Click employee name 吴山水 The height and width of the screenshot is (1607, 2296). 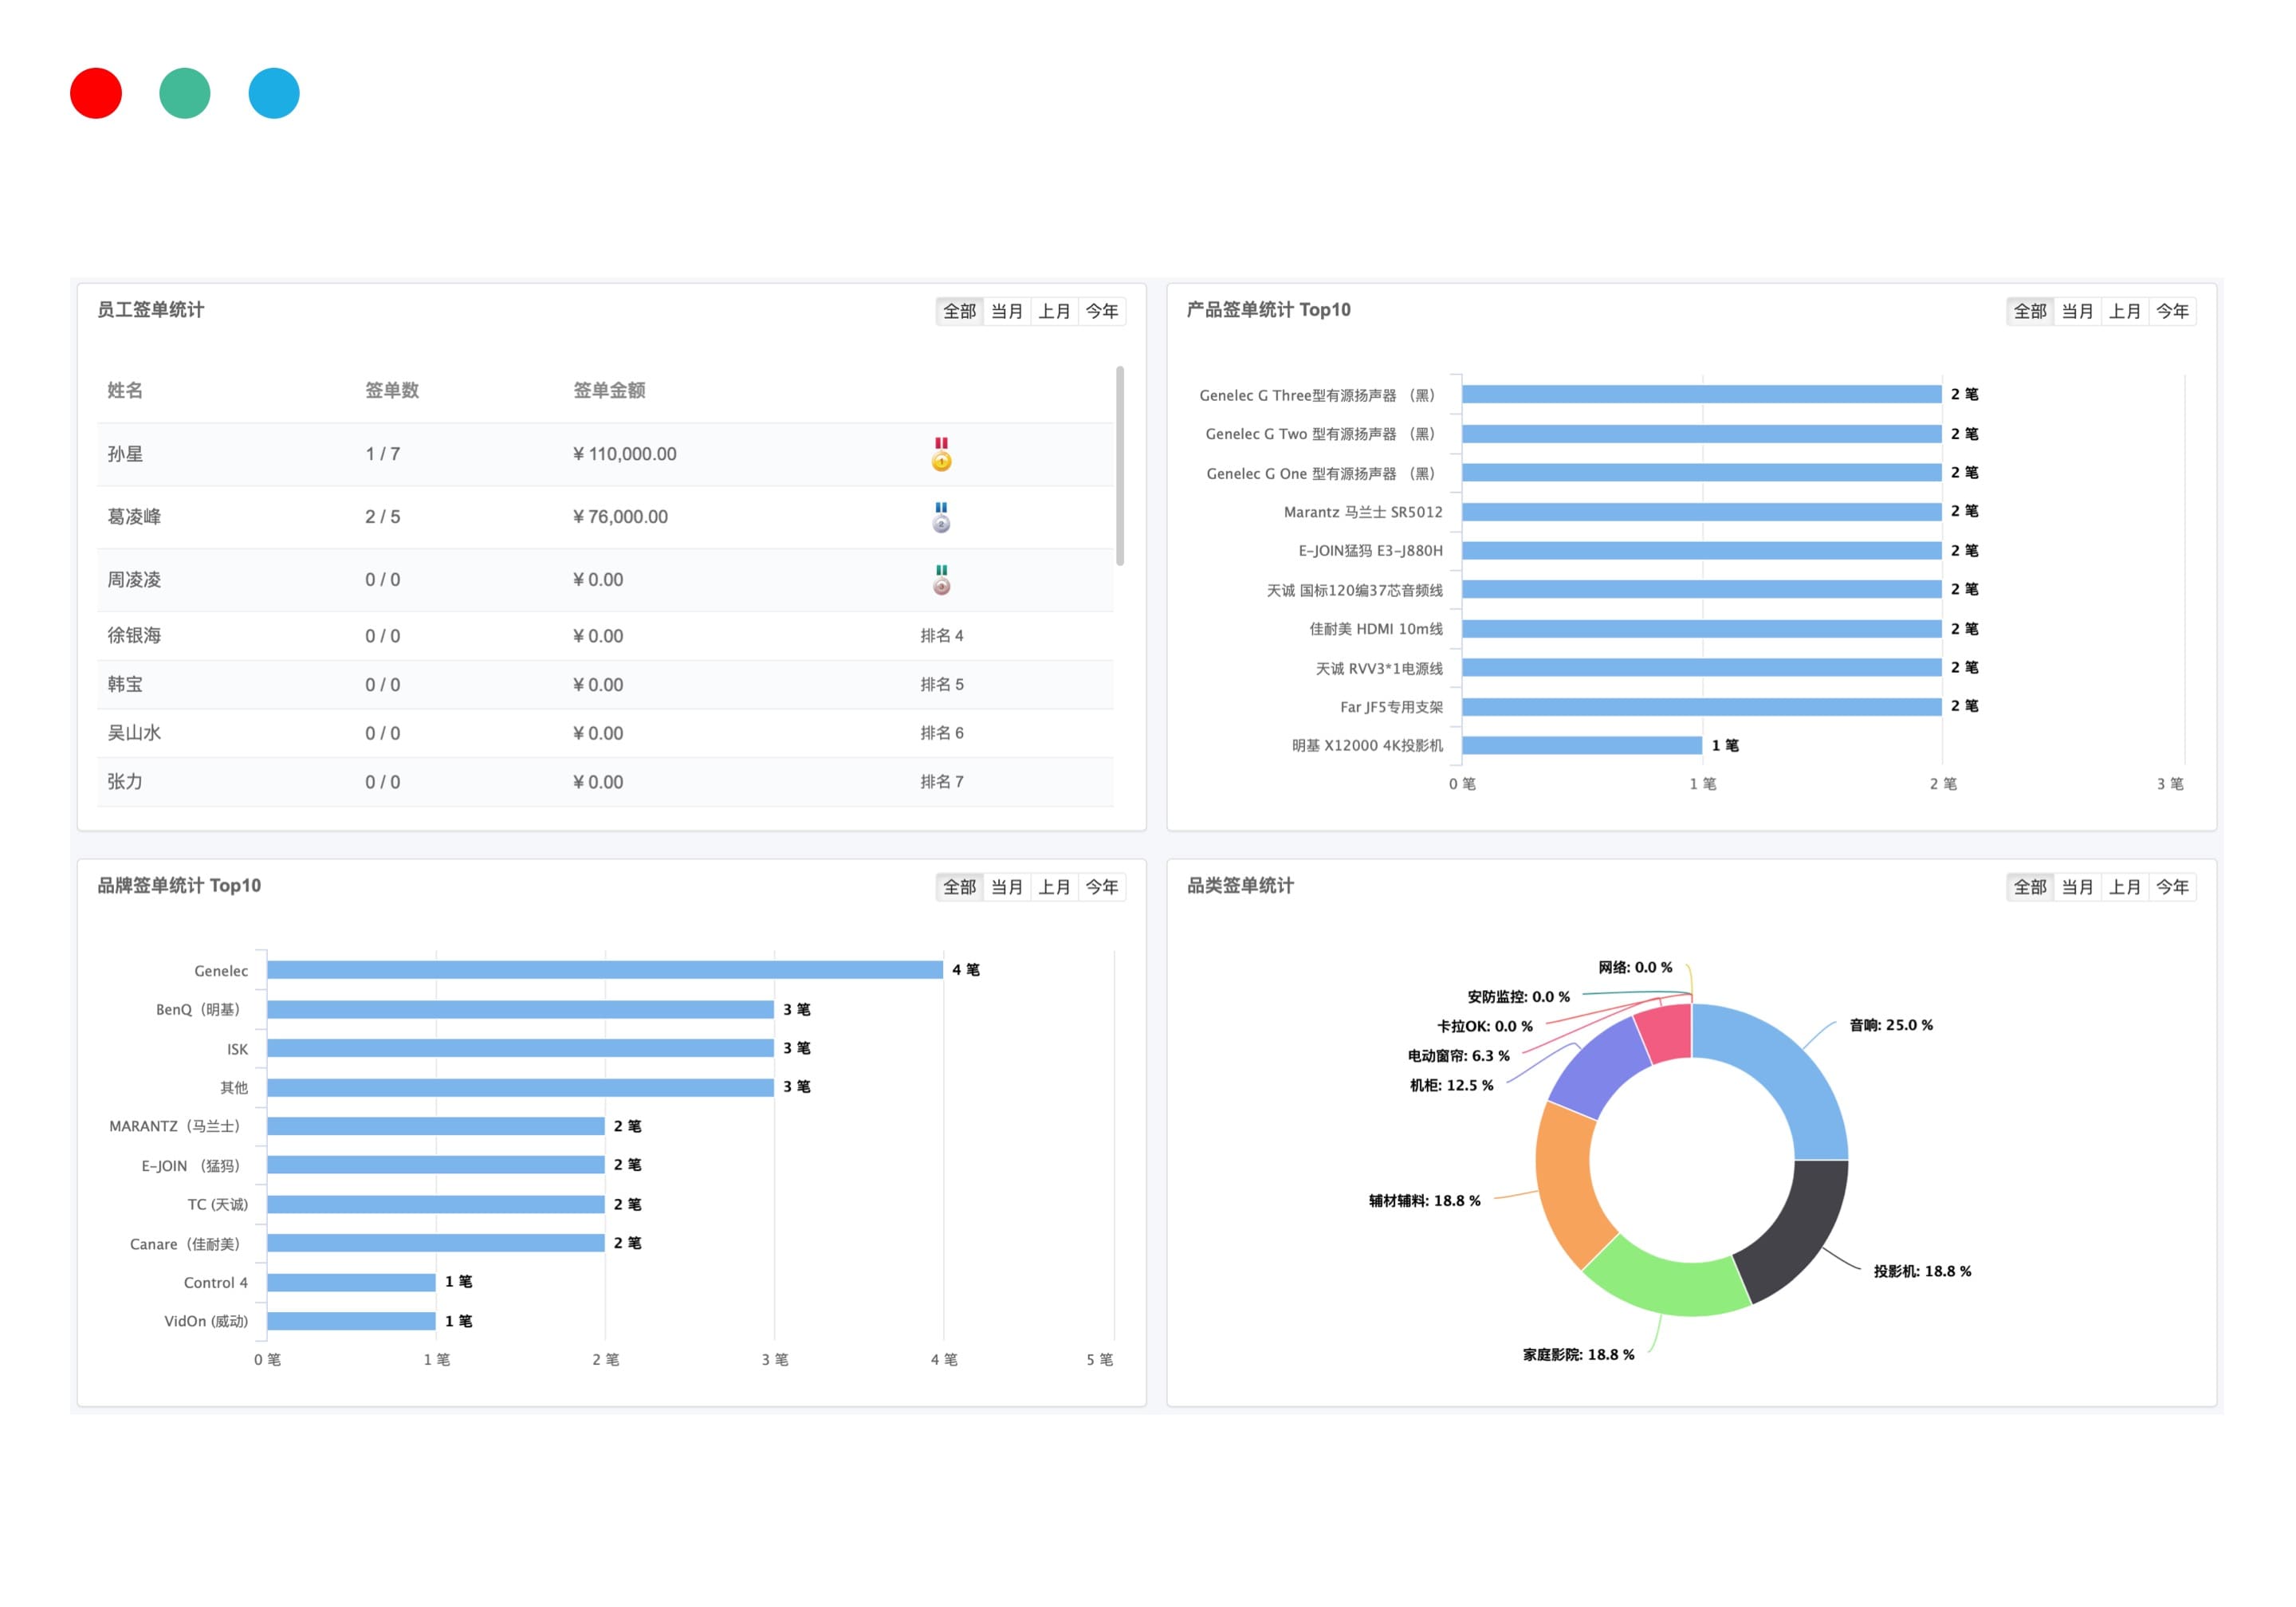134,733
